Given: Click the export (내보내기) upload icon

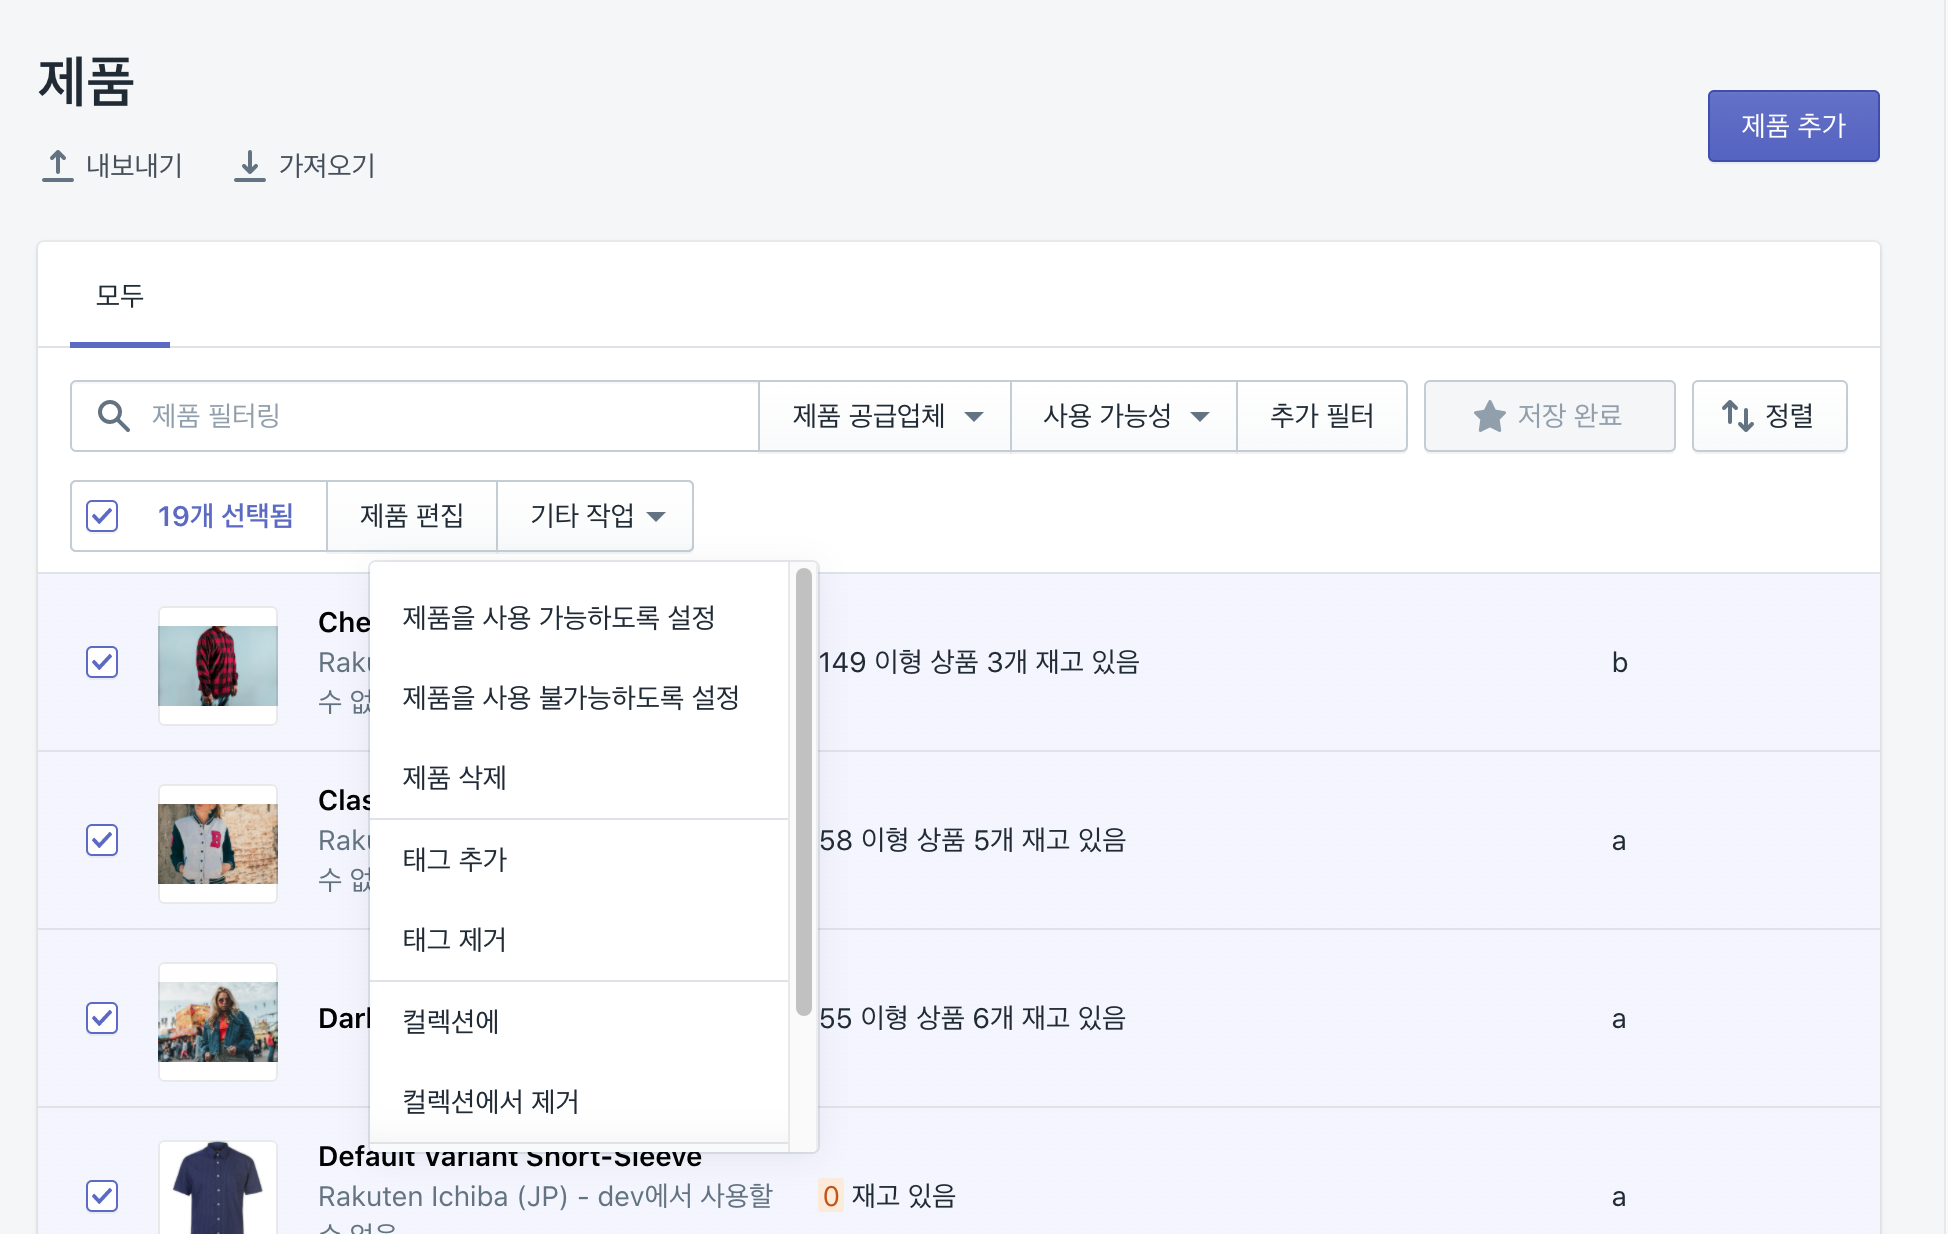Looking at the screenshot, I should [x=58, y=166].
